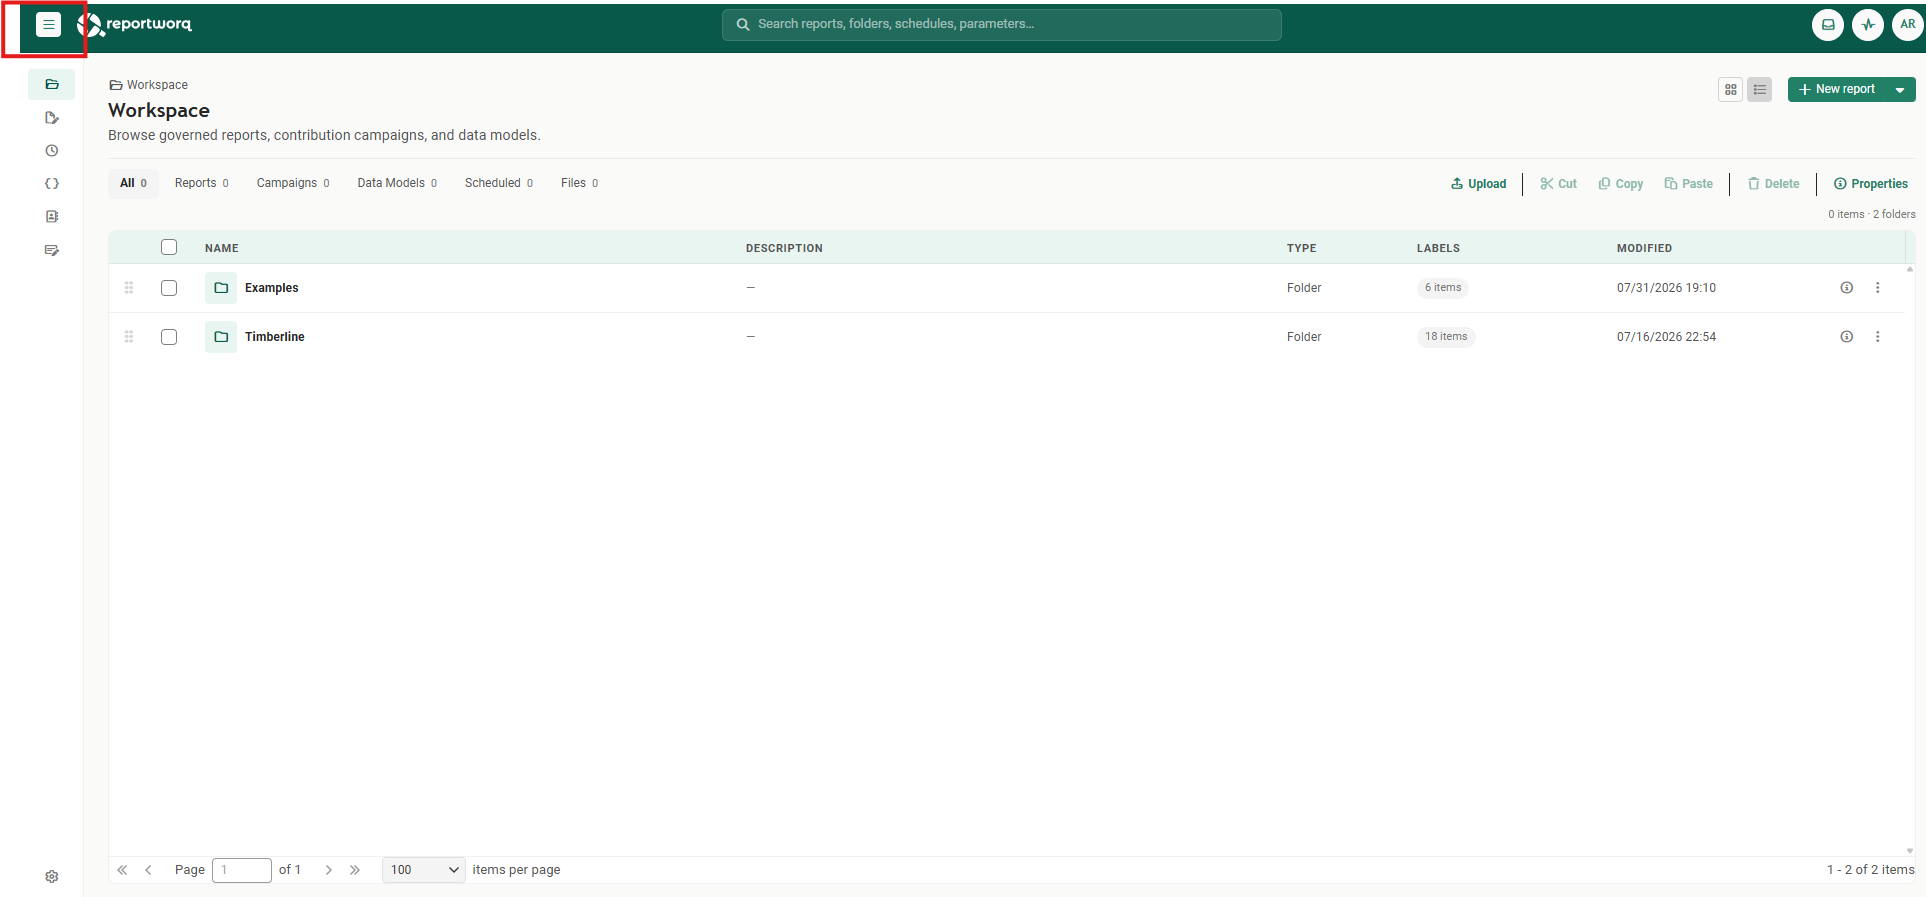1926x897 pixels.
Task: Open settings gear in sidebar
Action: 52,876
